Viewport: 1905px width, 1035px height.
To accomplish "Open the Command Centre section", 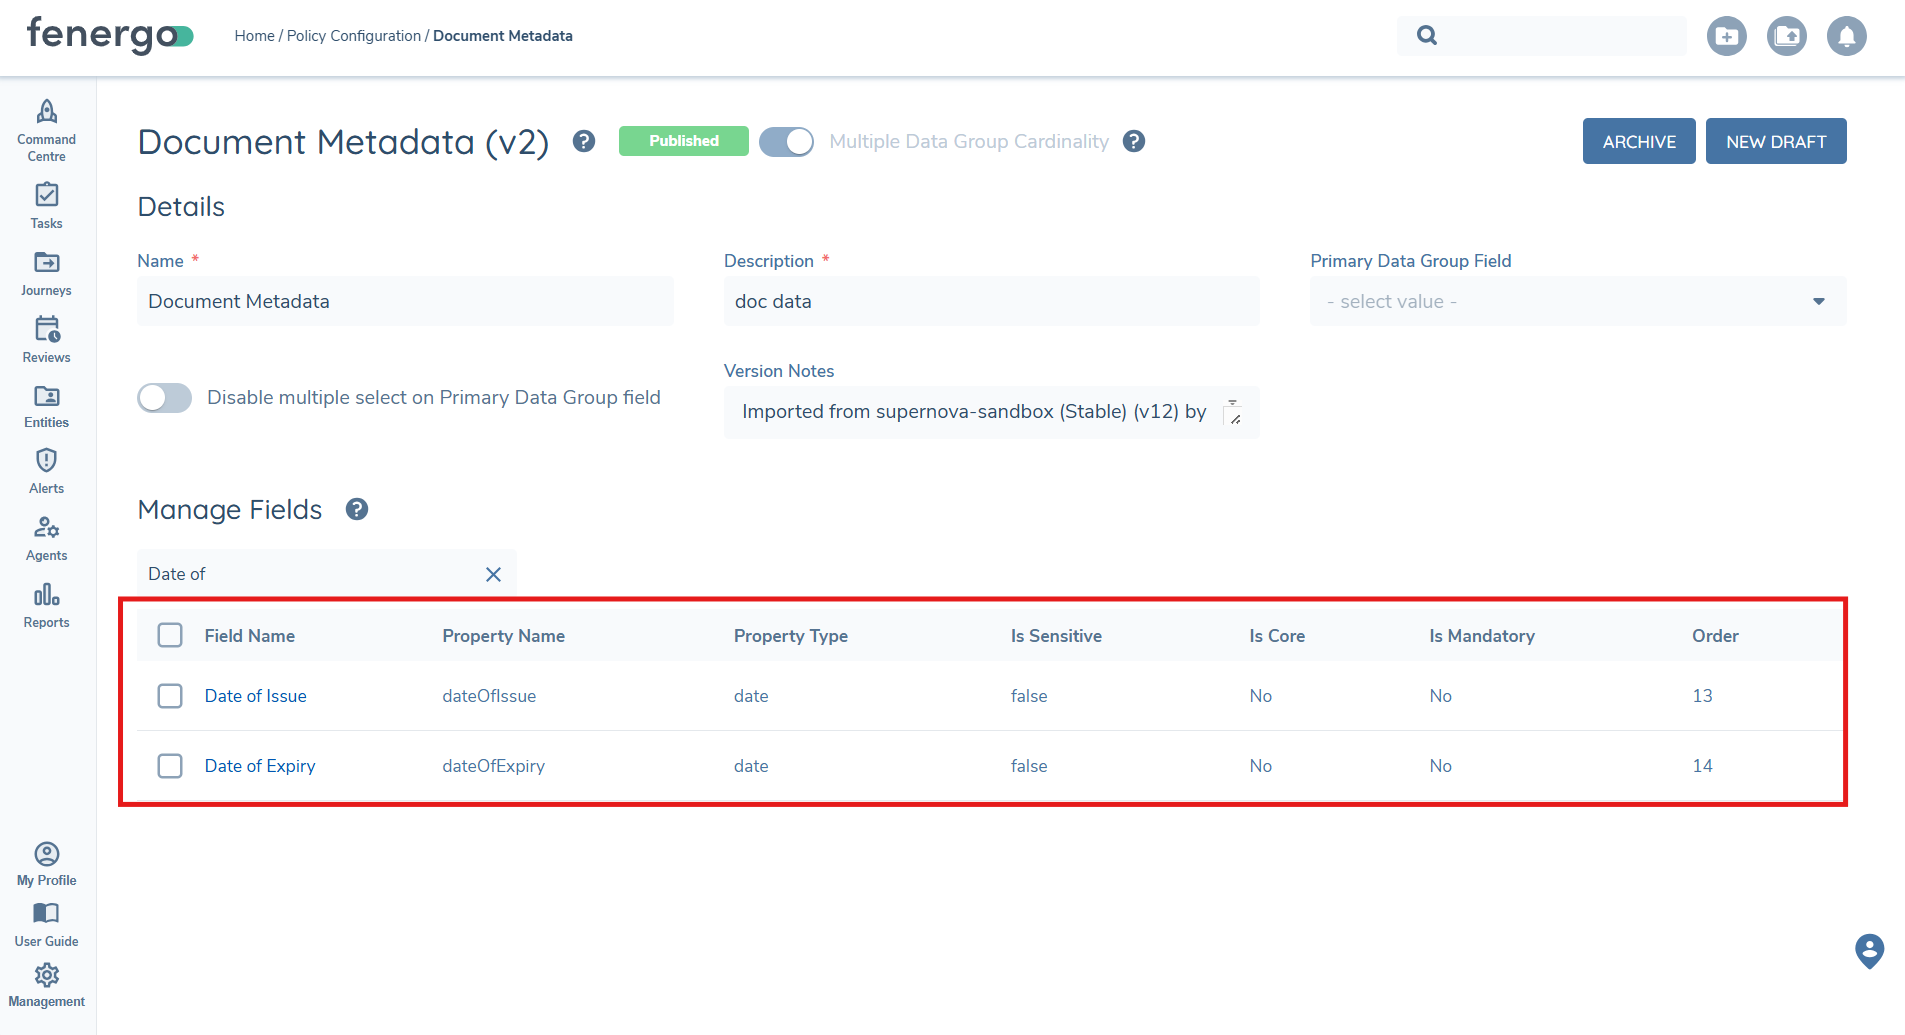I will click(x=46, y=127).
